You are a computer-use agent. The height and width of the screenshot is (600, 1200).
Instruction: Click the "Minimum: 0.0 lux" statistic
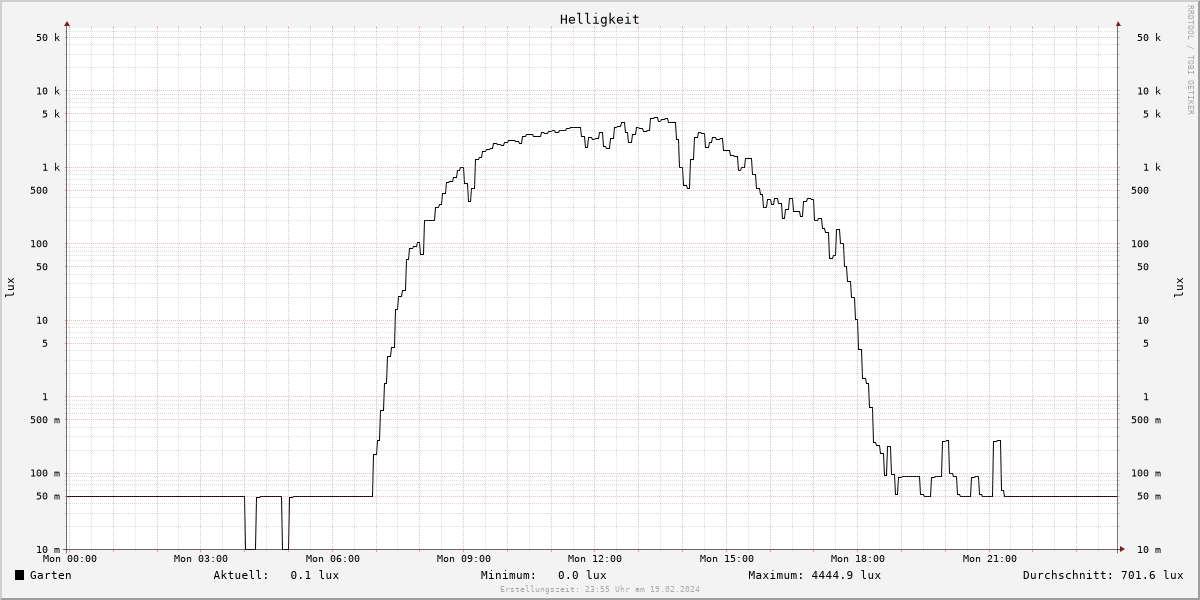click(543, 575)
